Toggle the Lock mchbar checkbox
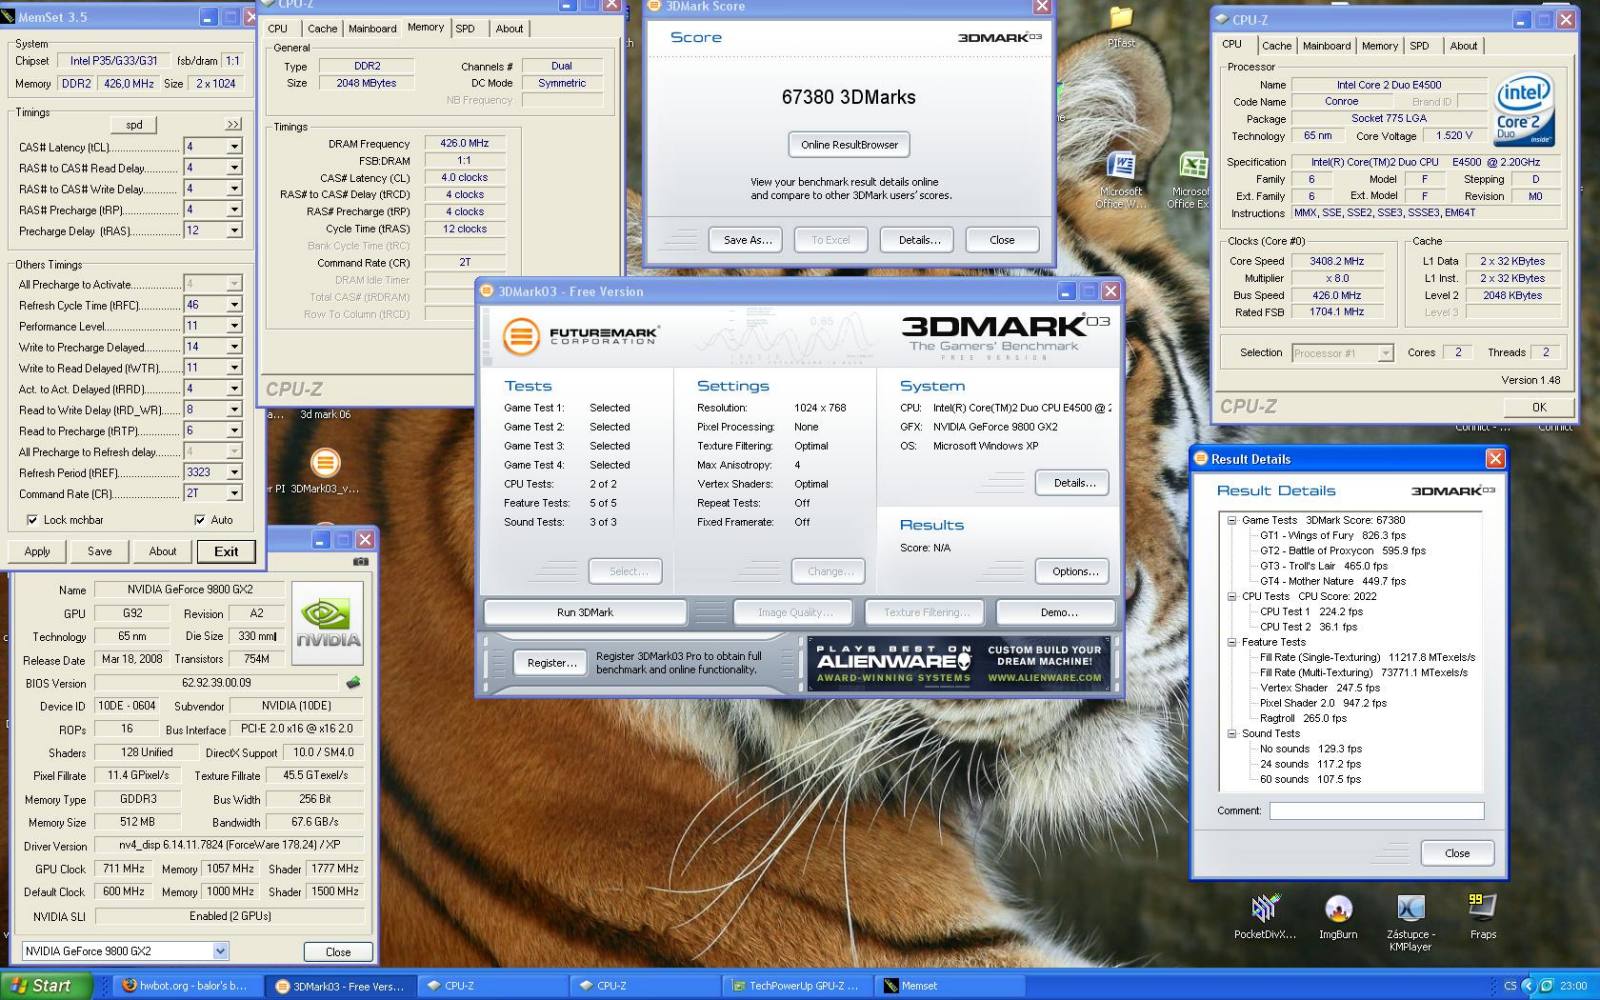 tap(33, 520)
